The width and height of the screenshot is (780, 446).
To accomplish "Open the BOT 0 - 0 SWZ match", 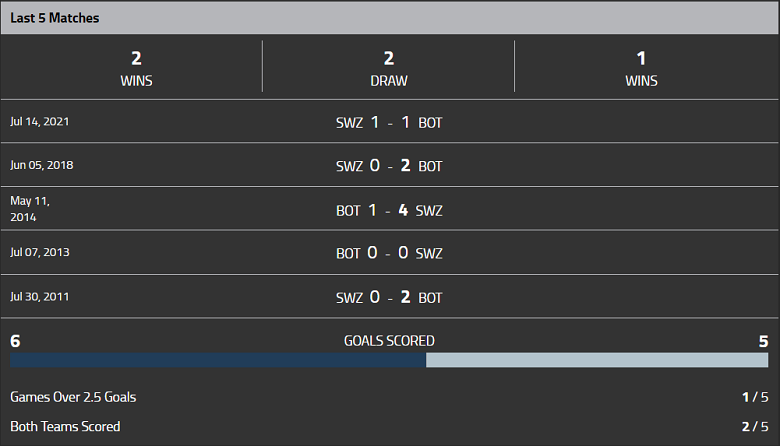I will tap(389, 253).
